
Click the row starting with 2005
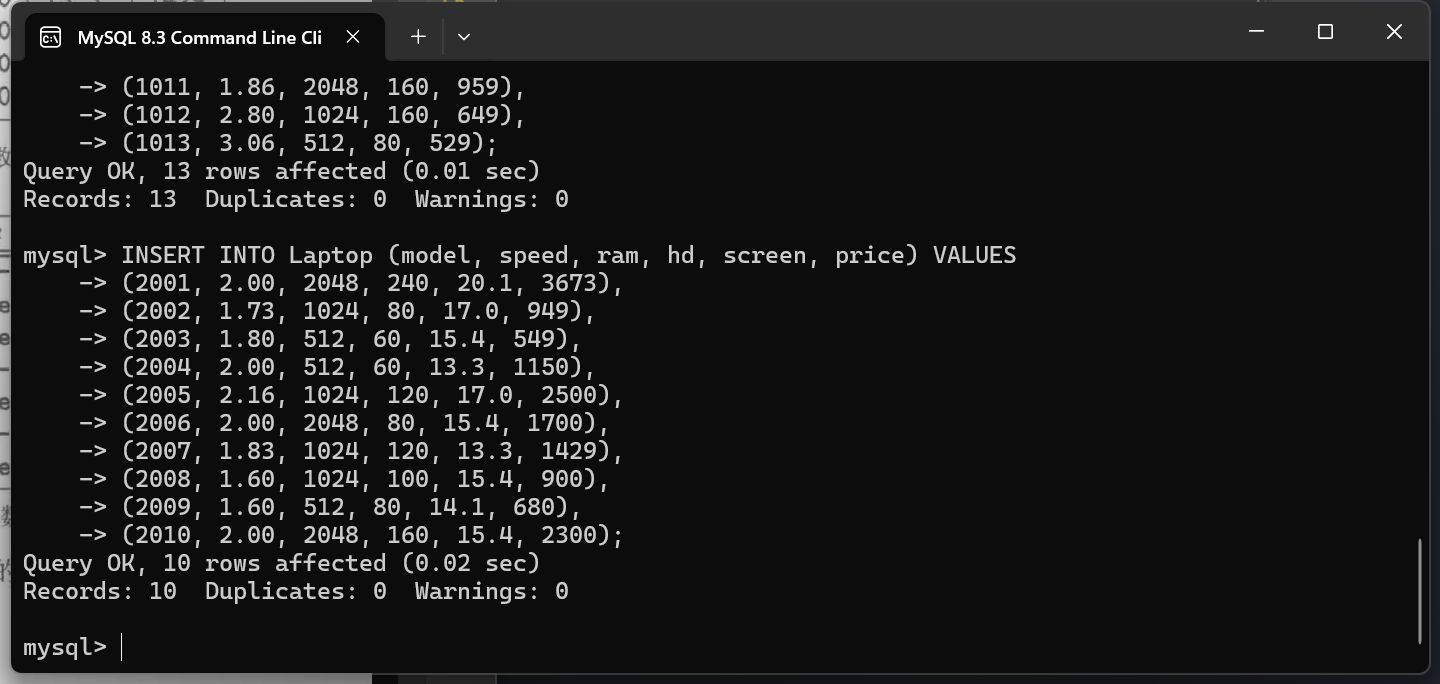[372, 395]
